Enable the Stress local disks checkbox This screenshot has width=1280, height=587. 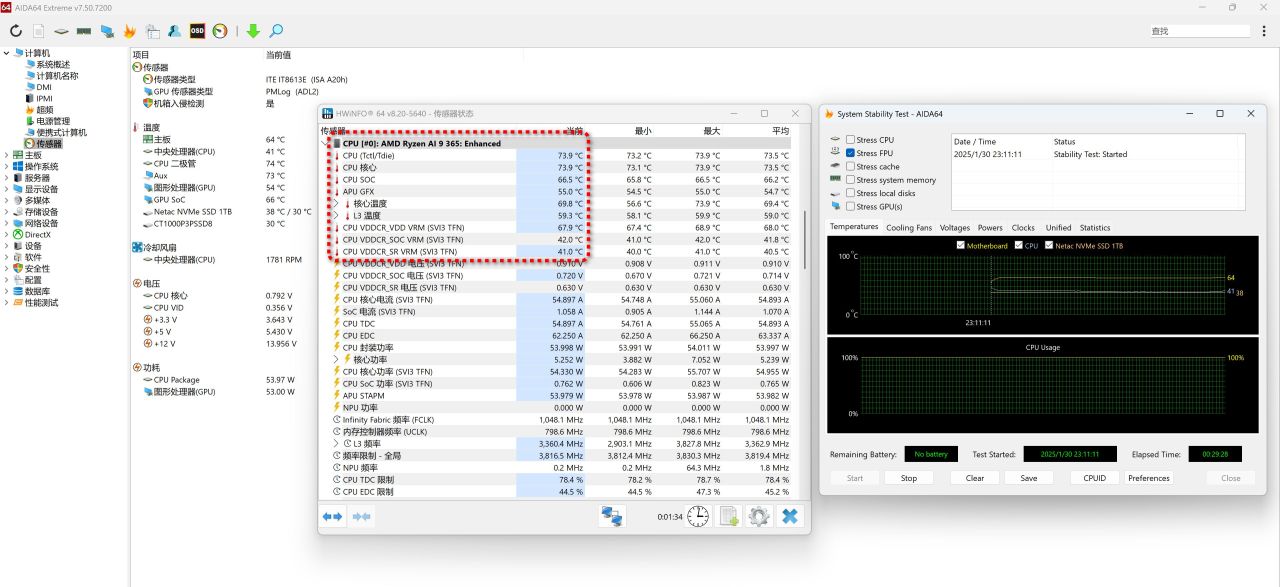click(x=850, y=194)
